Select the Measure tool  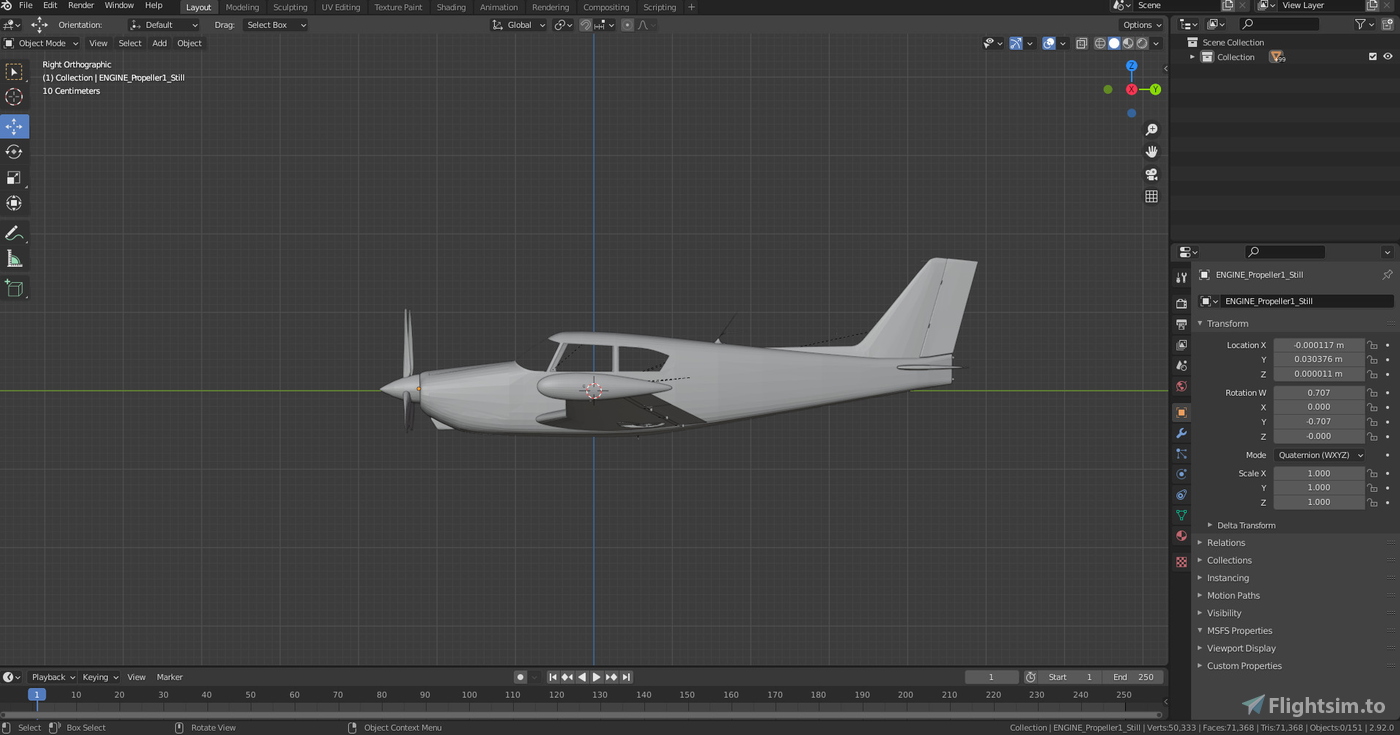click(x=14, y=259)
